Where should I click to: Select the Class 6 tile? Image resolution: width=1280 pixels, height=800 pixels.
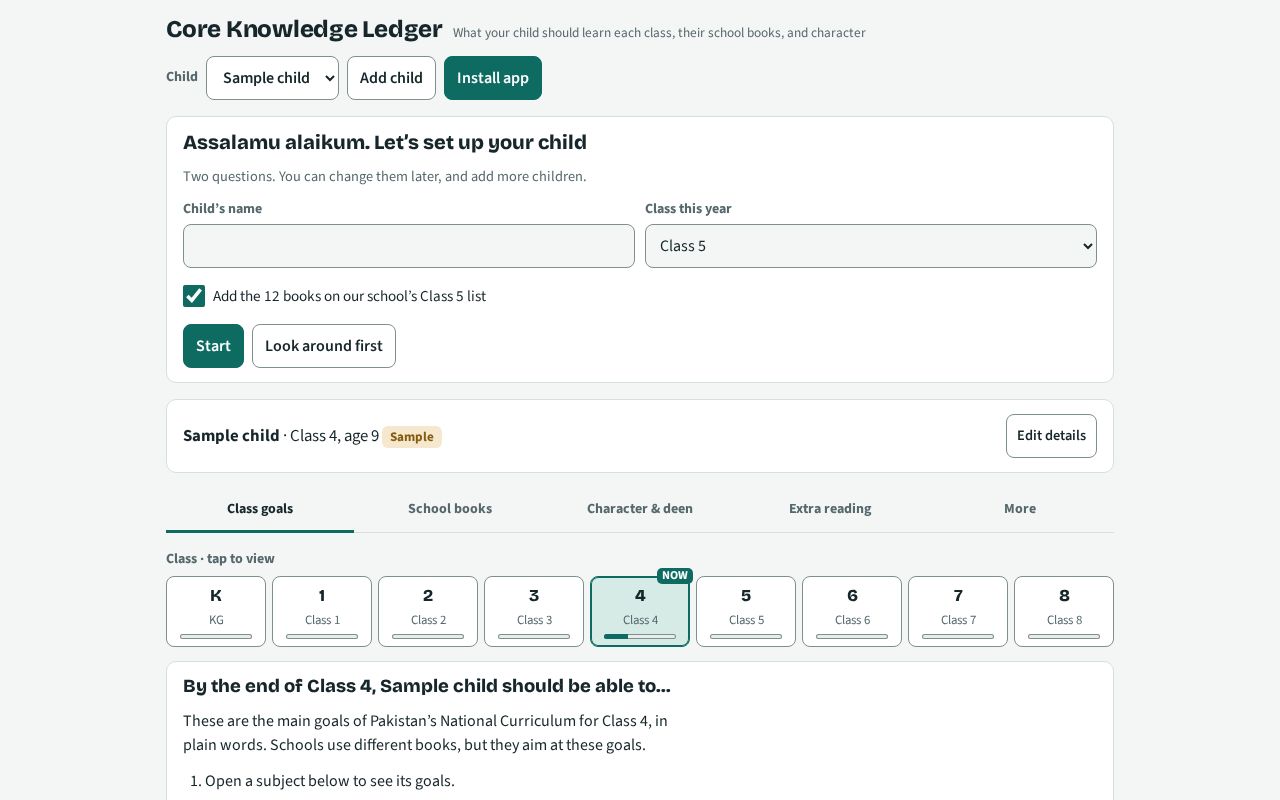(852, 611)
